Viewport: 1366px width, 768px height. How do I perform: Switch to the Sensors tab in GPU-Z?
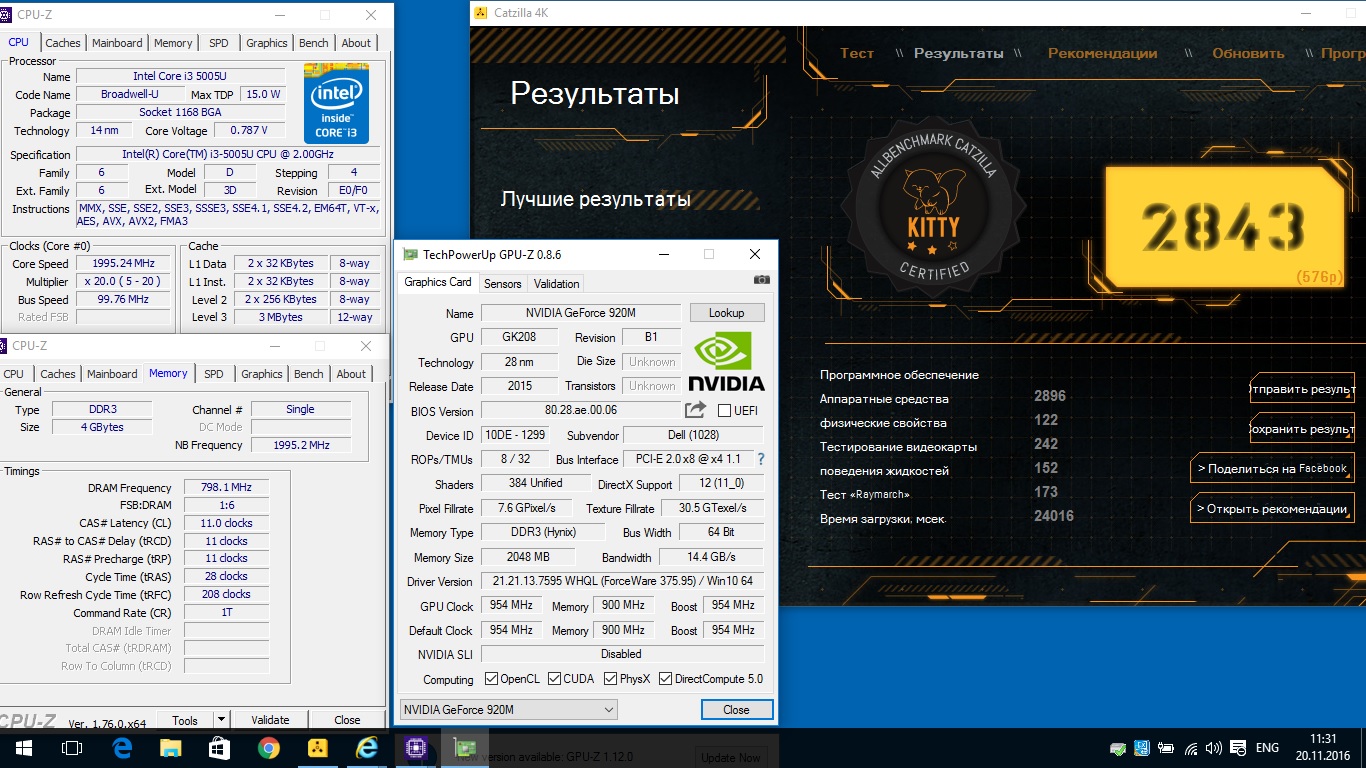pyautogui.click(x=503, y=284)
